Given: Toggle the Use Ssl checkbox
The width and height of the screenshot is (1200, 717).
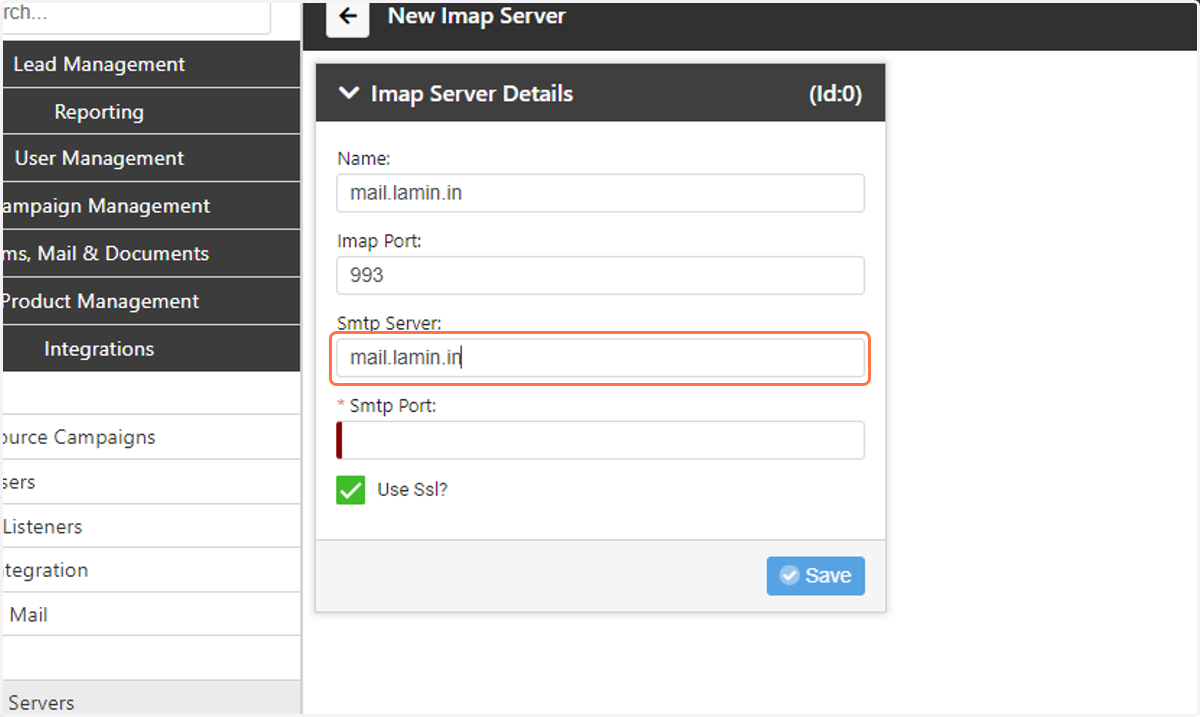Looking at the screenshot, I should [351, 490].
